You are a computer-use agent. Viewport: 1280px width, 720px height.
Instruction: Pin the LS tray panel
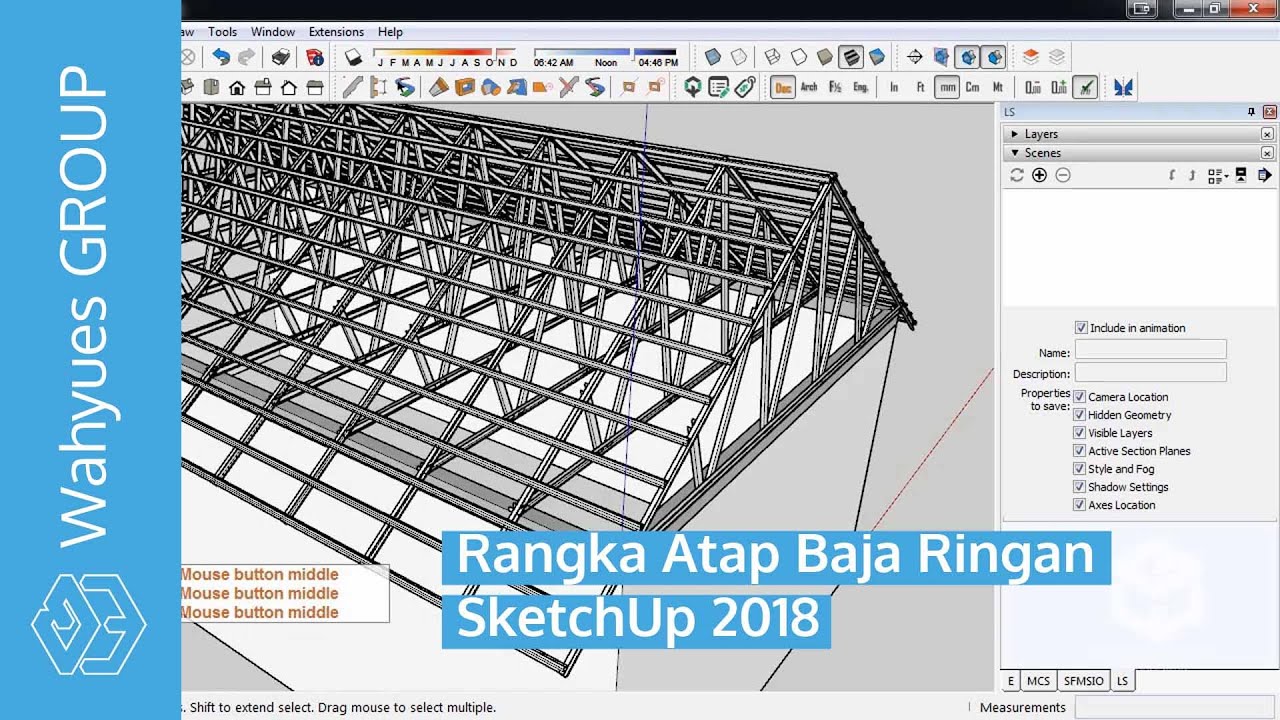click(x=1251, y=112)
